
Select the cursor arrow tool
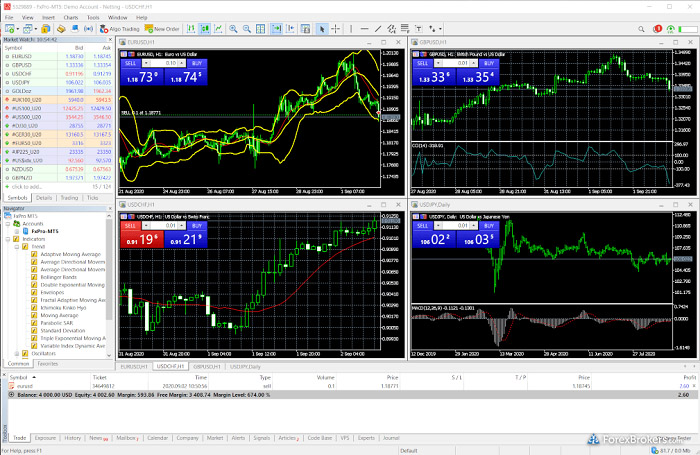pyautogui.click(x=321, y=29)
